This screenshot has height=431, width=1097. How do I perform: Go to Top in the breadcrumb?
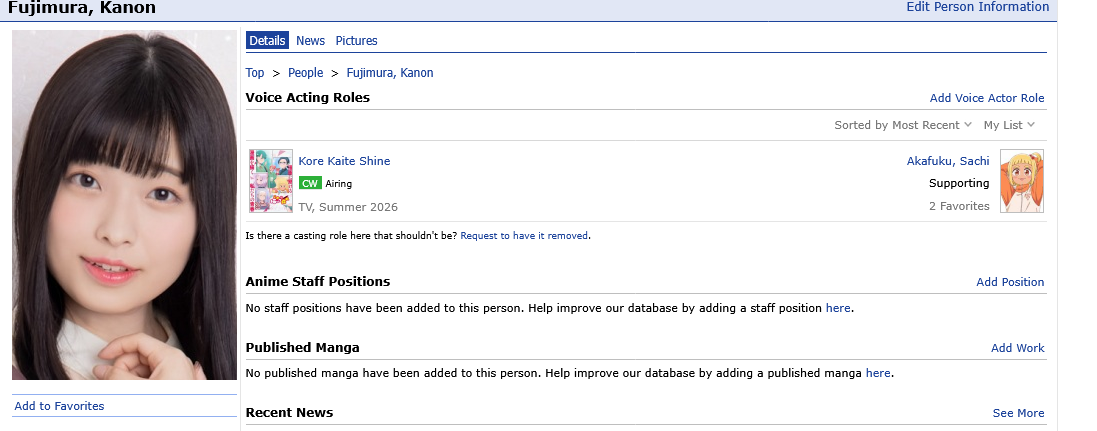click(x=255, y=73)
